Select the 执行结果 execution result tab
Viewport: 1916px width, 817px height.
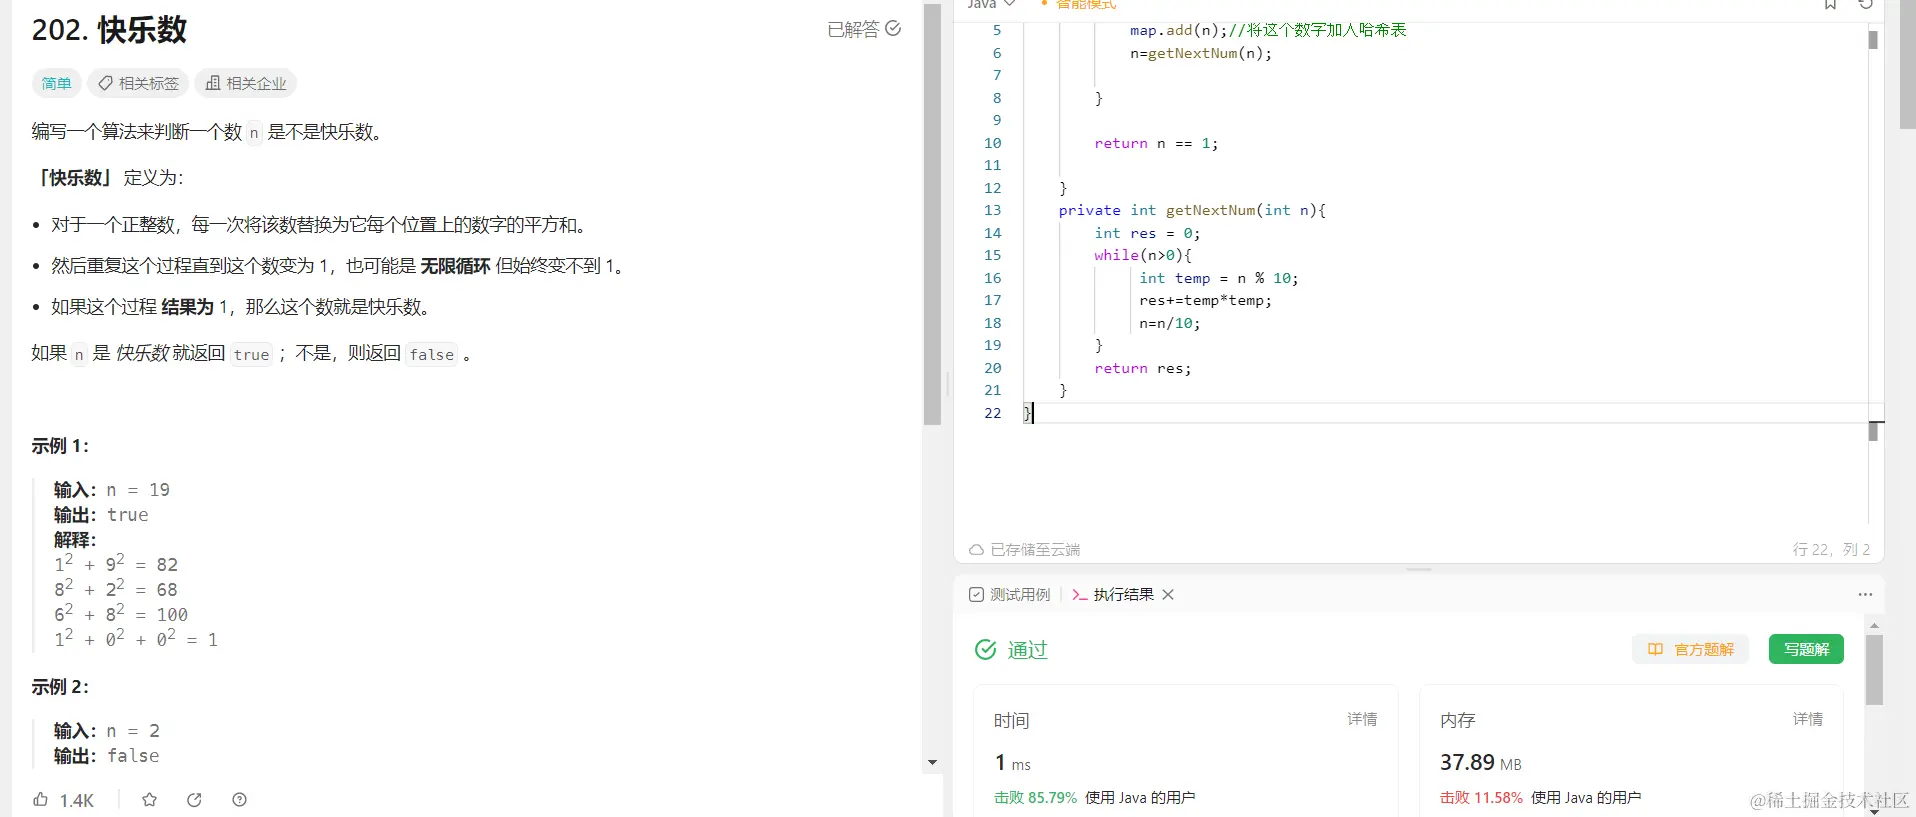pos(1112,594)
